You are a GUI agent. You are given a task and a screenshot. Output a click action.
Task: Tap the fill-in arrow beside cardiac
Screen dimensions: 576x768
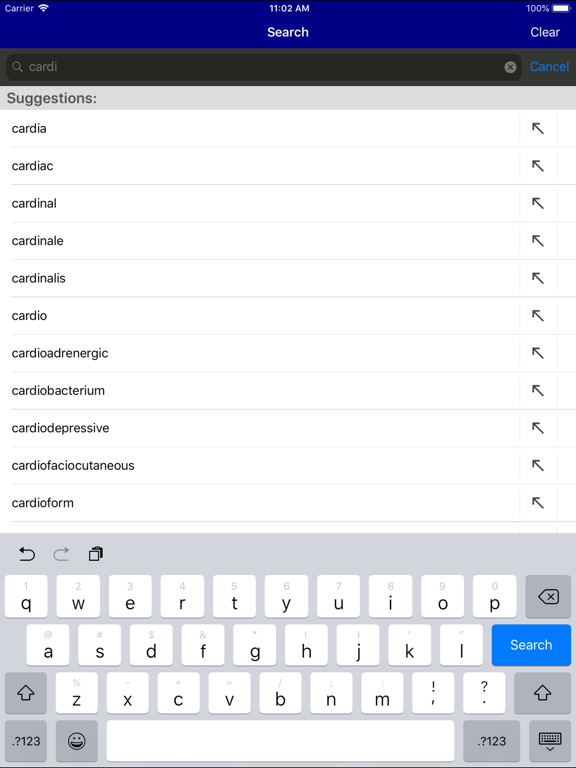[538, 166]
